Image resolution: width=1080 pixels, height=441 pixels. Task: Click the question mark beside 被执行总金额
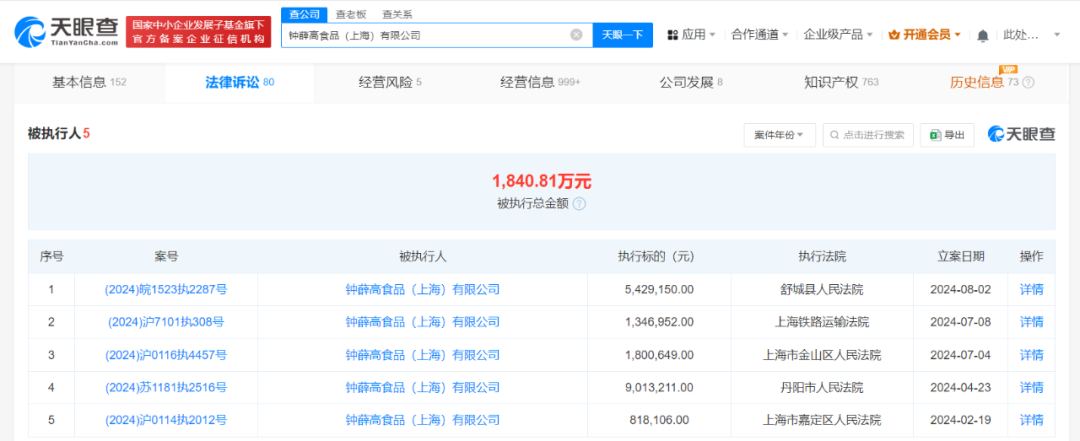point(579,204)
